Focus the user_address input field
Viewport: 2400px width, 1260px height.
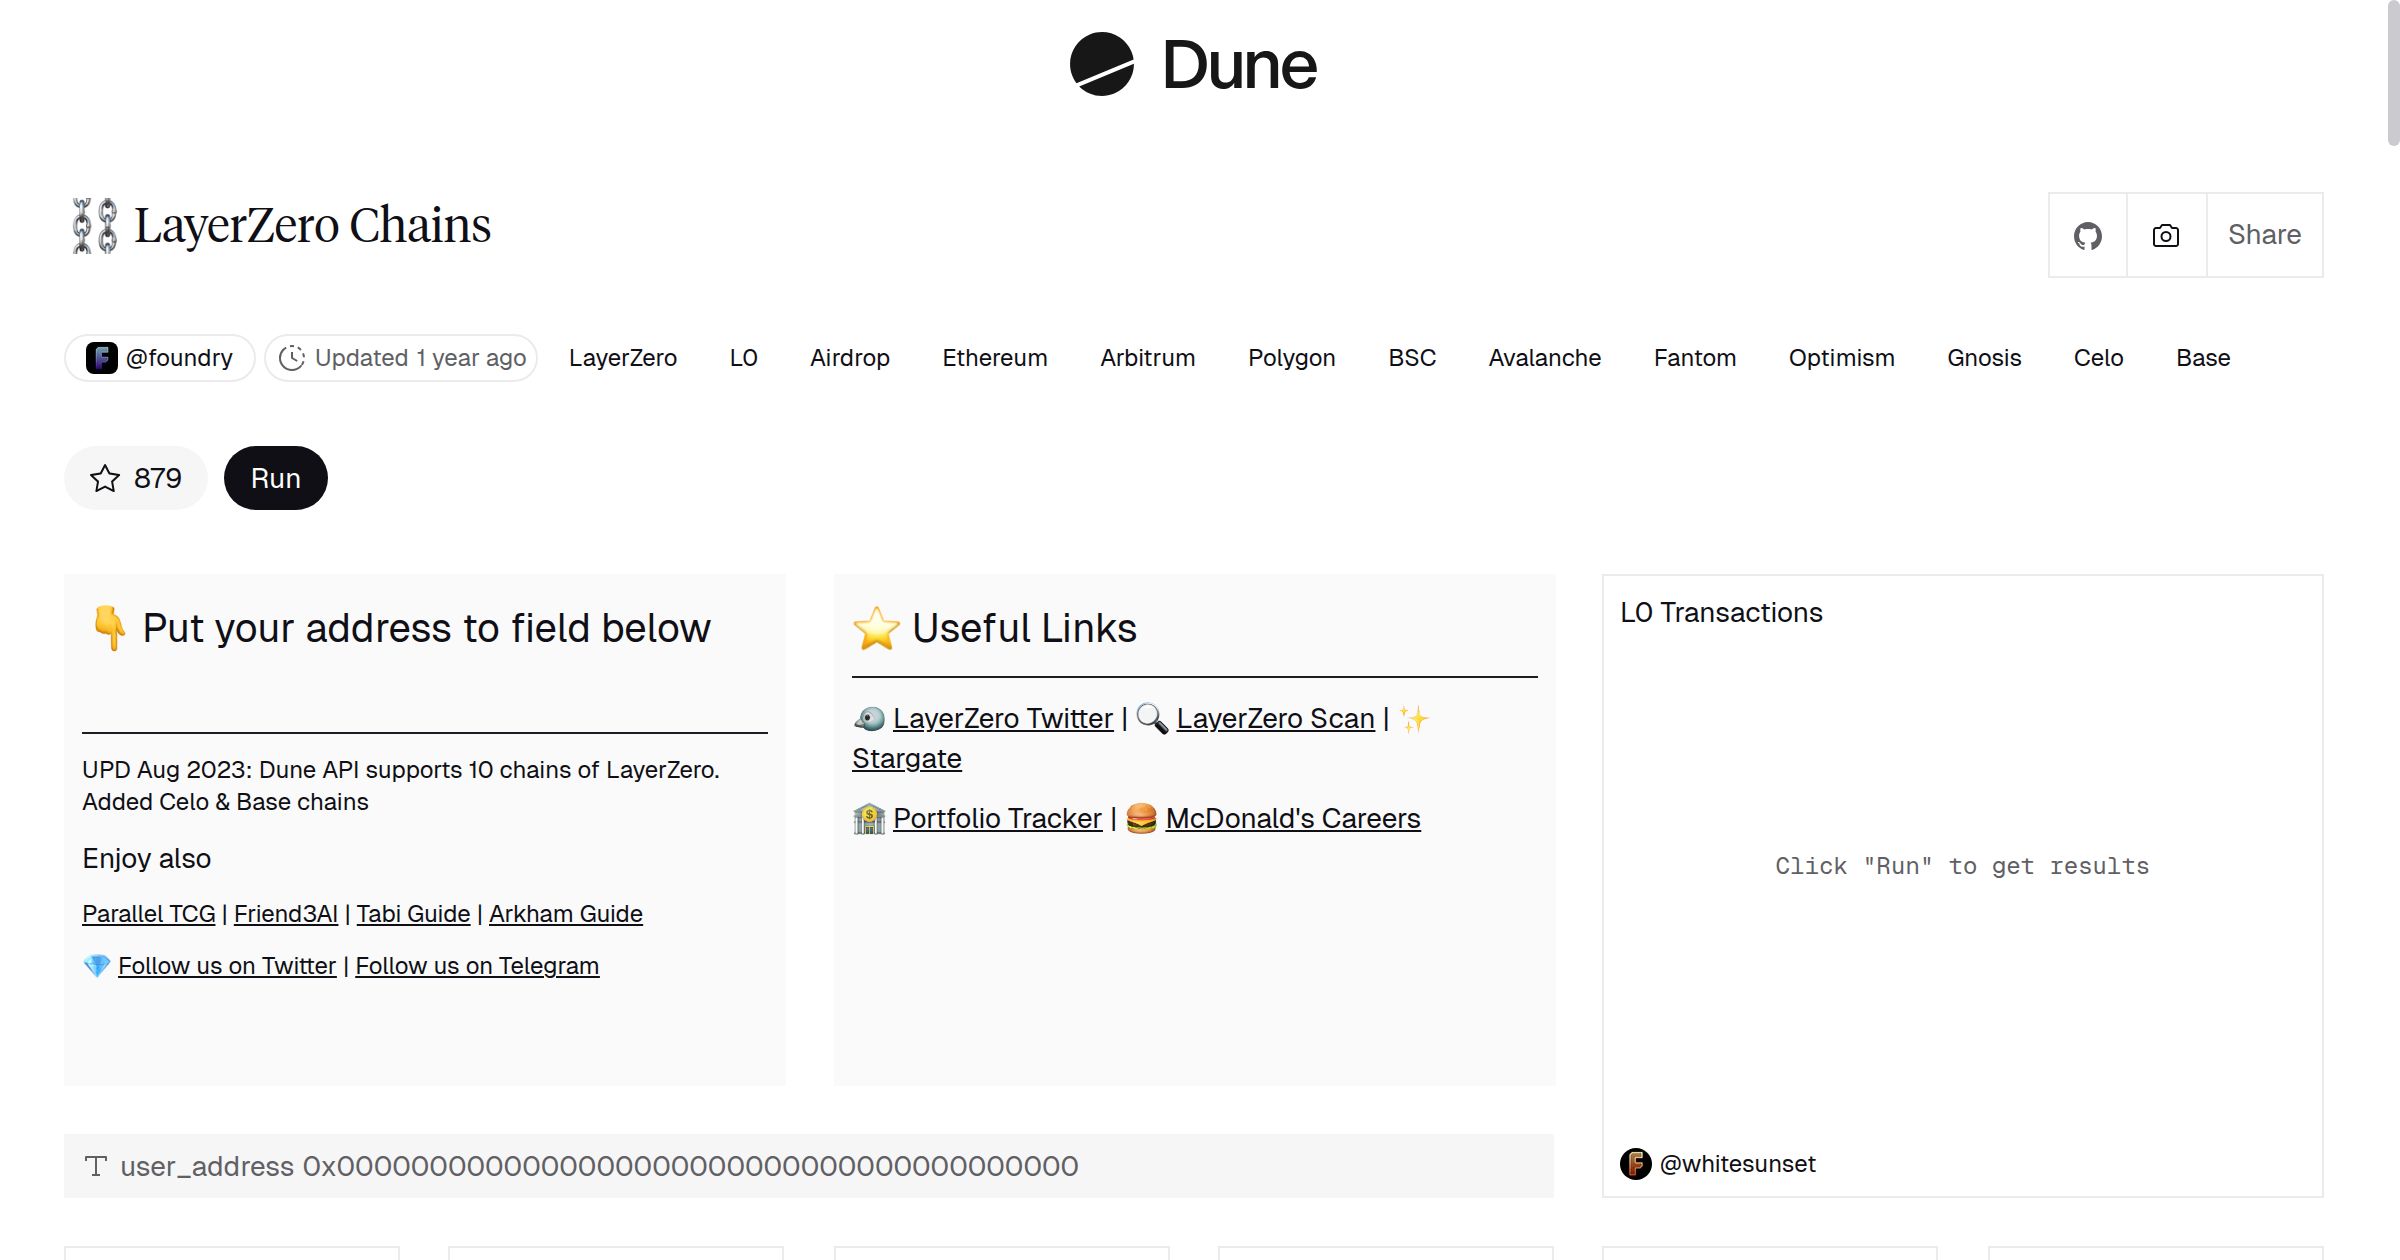pos(690,1166)
